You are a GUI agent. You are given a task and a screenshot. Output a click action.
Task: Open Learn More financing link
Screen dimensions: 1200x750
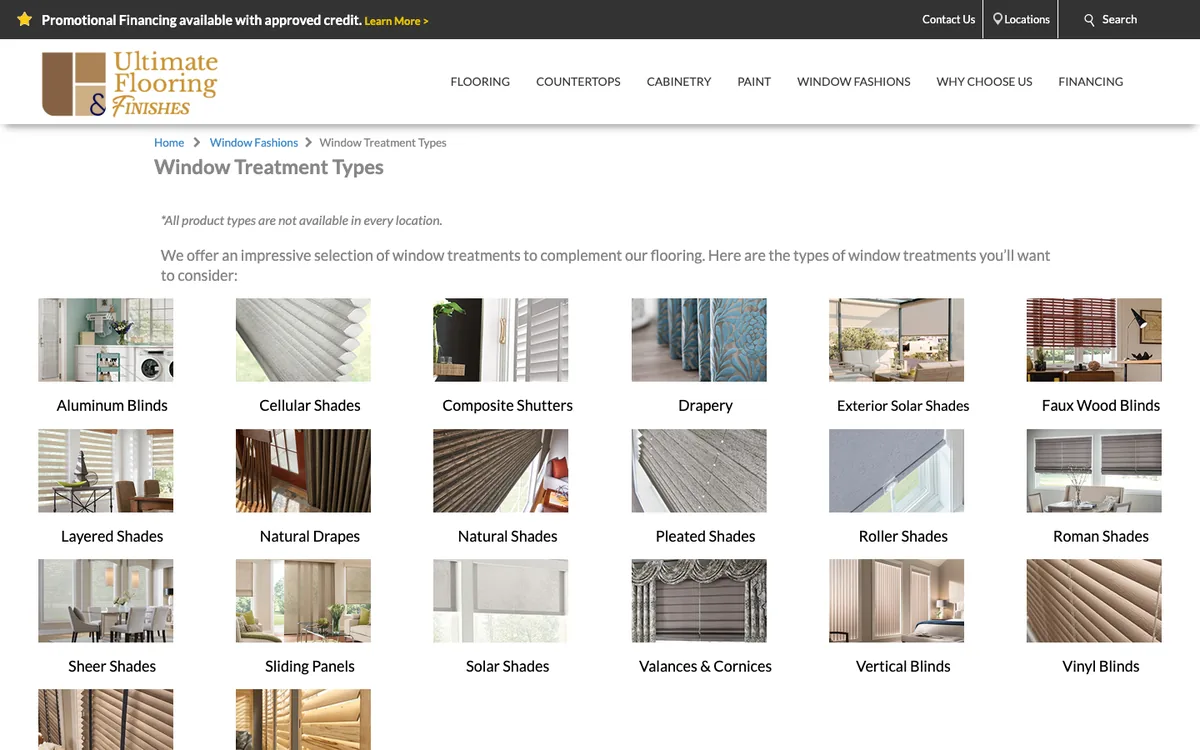(x=396, y=21)
